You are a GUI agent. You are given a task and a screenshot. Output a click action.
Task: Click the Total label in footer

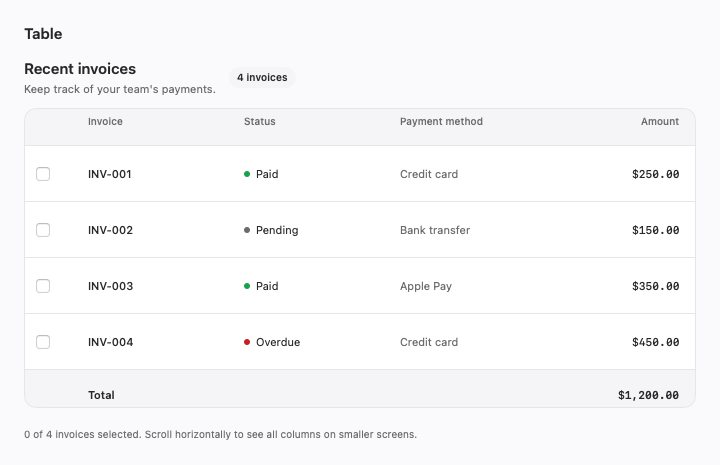point(101,395)
